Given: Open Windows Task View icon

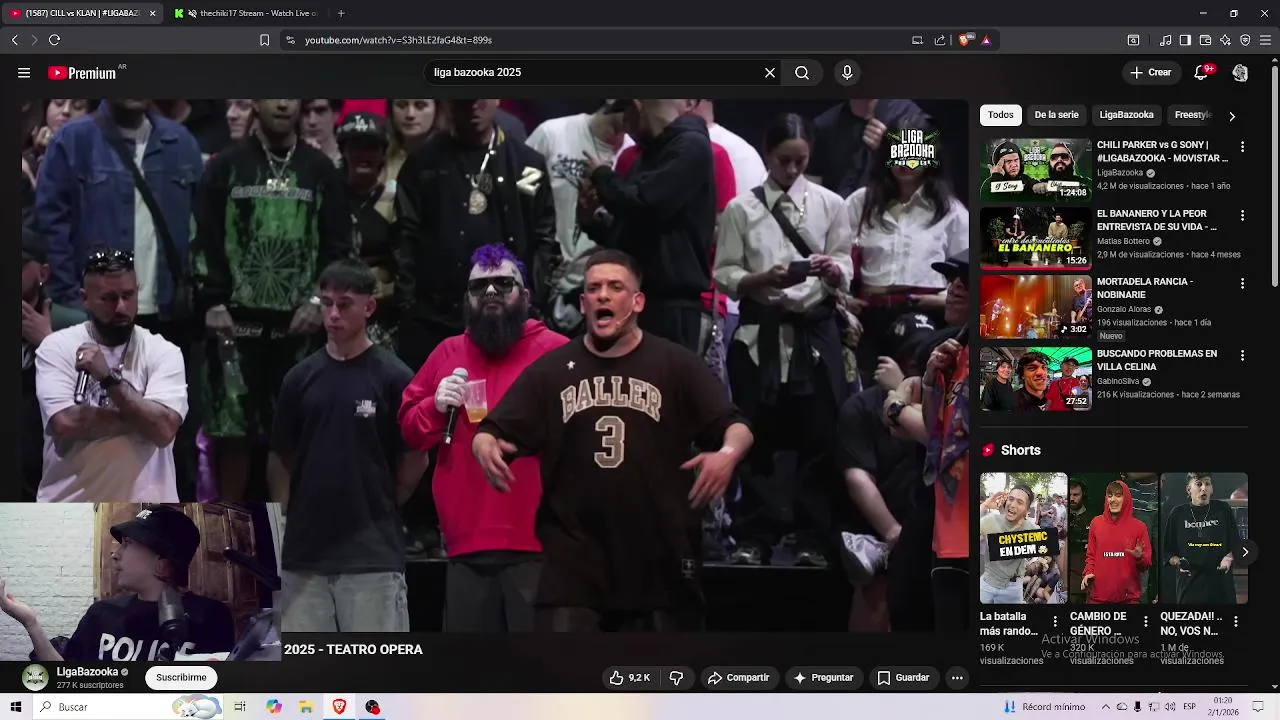Looking at the screenshot, I should 240,707.
